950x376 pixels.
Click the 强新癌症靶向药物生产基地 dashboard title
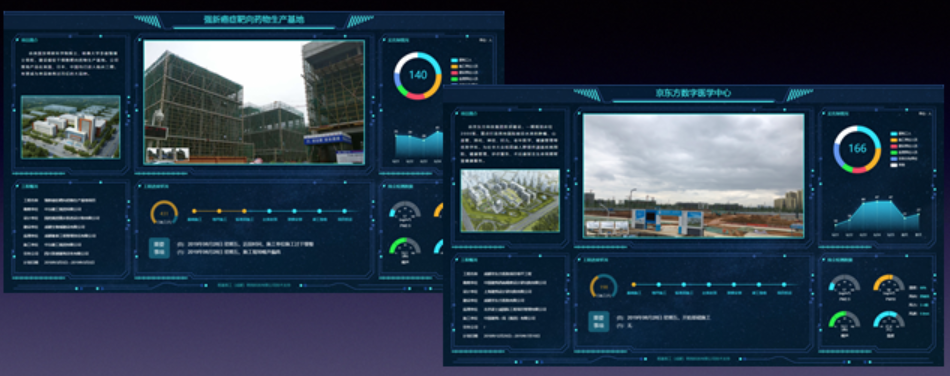[x=253, y=19]
